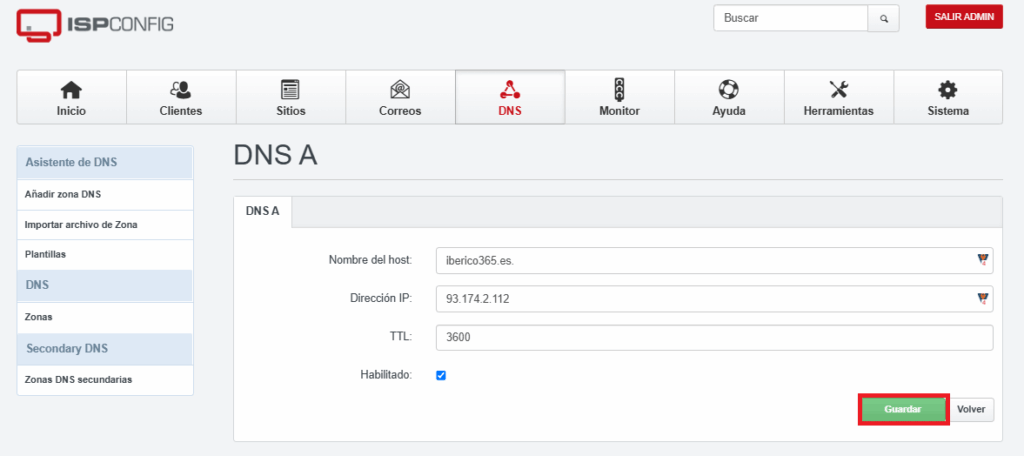Log out with Salir Admin
The image size is (1024, 456).
(x=964, y=17)
